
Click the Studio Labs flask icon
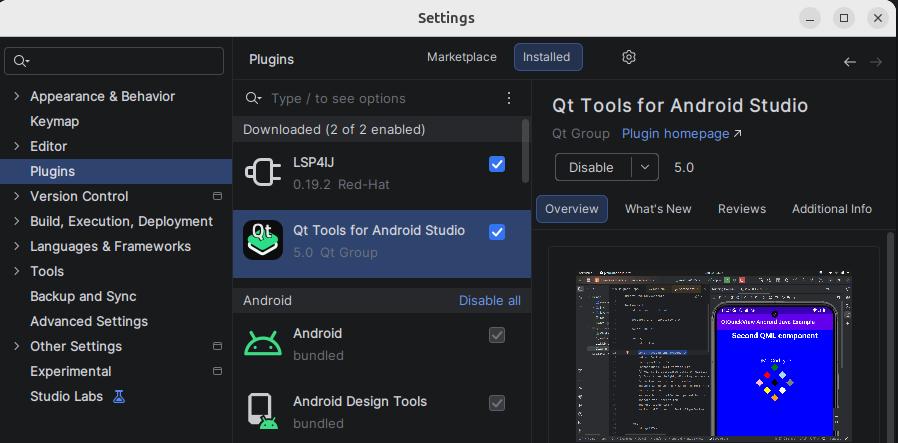119,396
